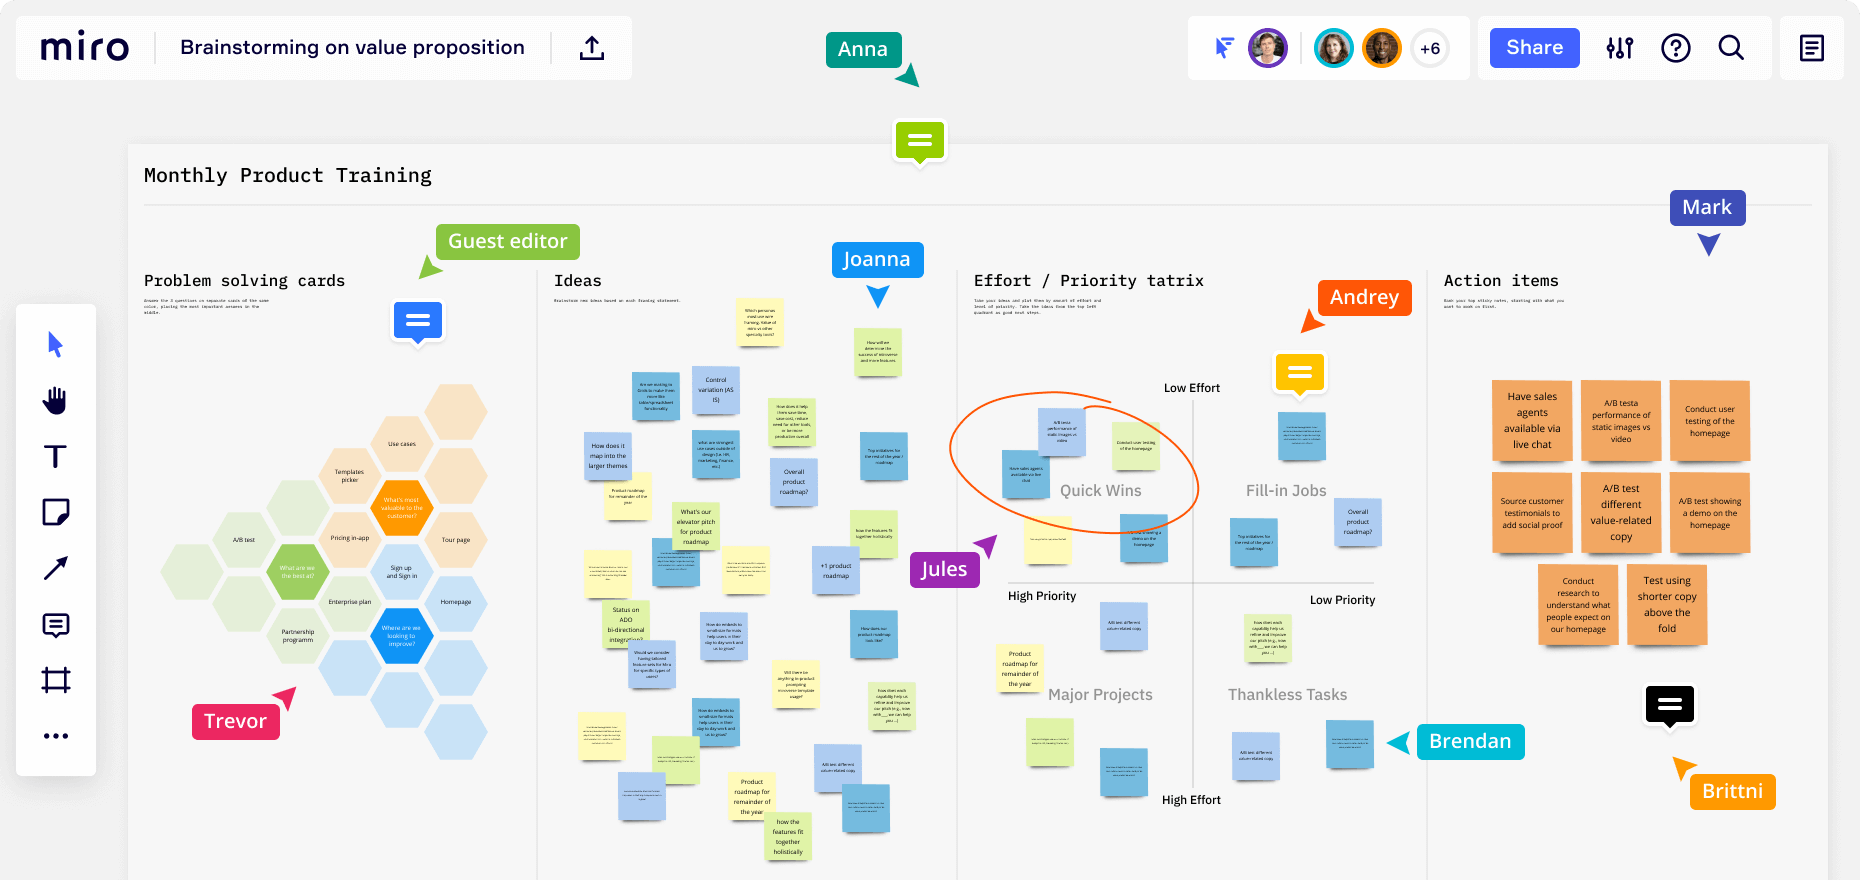Open the board settings sliders icon
Image resolution: width=1860 pixels, height=880 pixels.
click(x=1620, y=48)
